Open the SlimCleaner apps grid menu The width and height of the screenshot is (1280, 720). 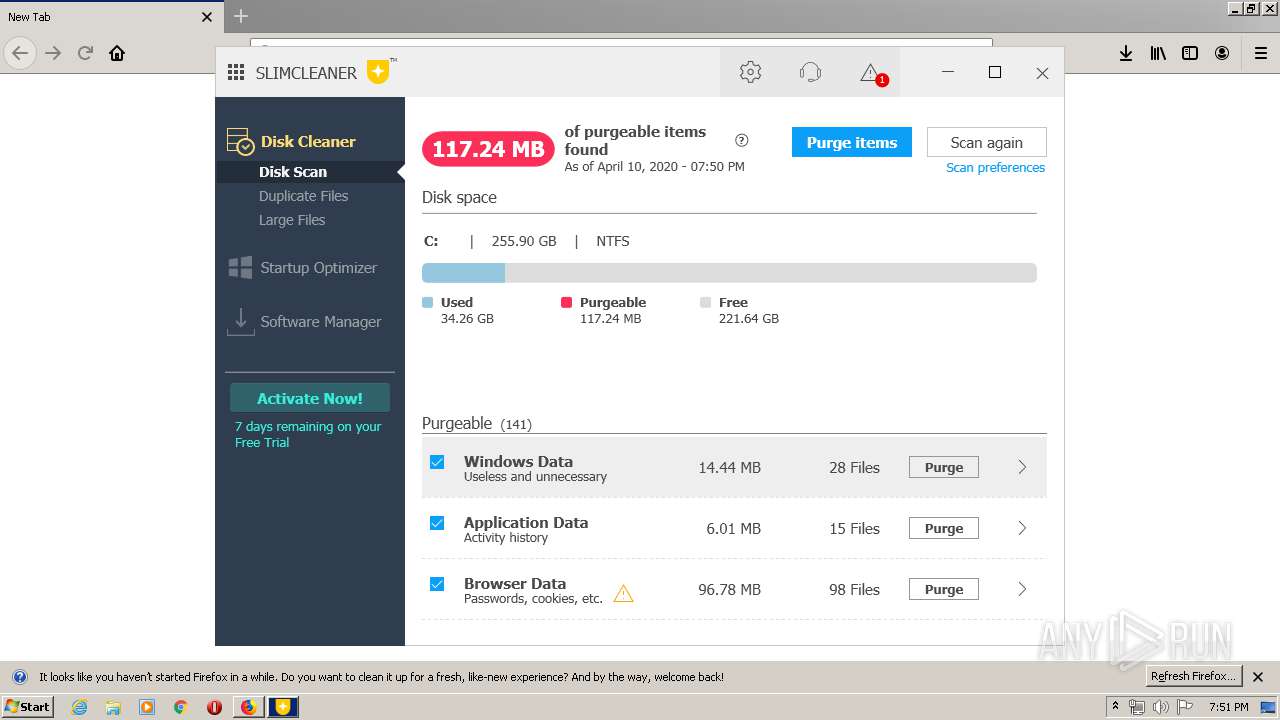(x=236, y=72)
